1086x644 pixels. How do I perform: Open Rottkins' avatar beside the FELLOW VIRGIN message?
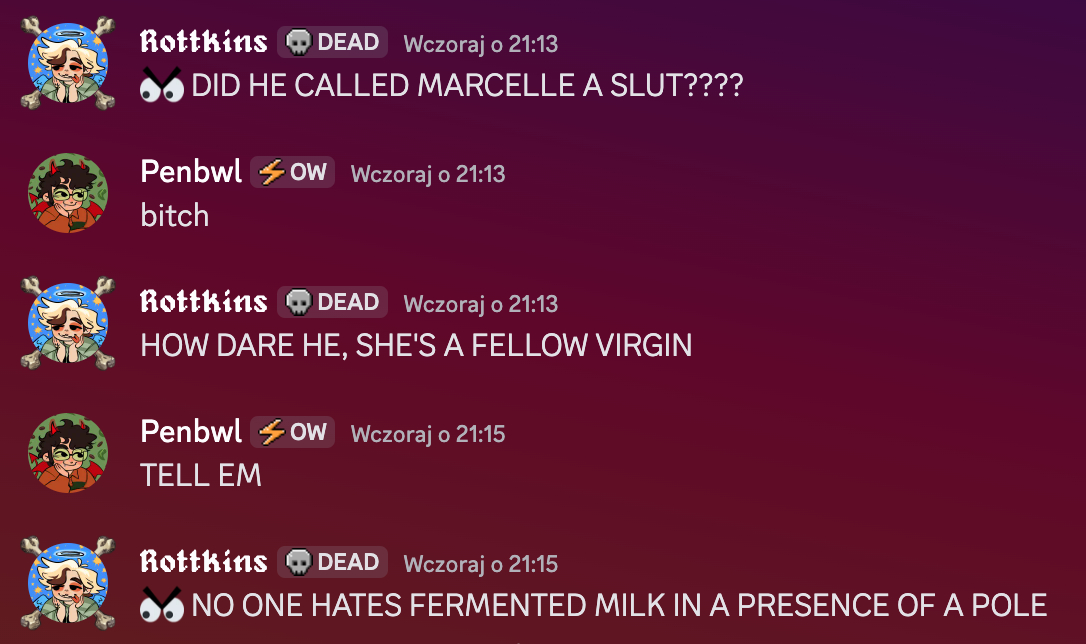[68, 323]
